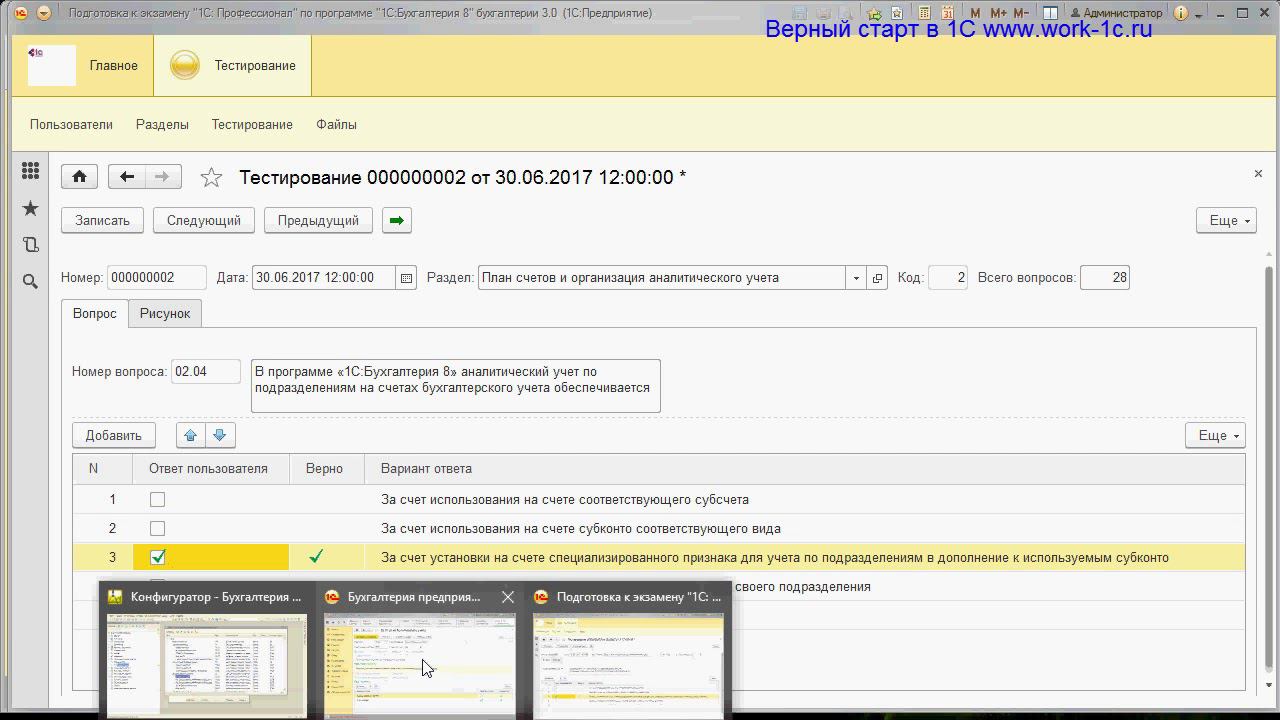Open the Favorites star in the sidebar
The image size is (1280, 720).
pos(30,208)
